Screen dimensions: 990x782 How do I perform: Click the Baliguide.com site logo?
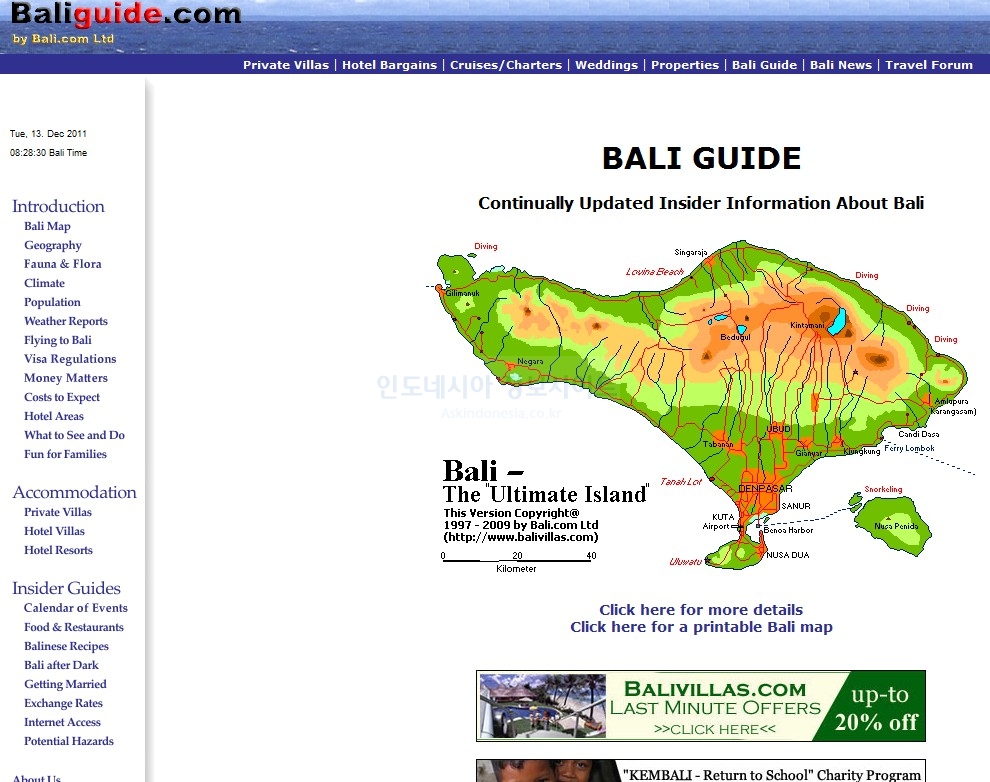point(126,15)
